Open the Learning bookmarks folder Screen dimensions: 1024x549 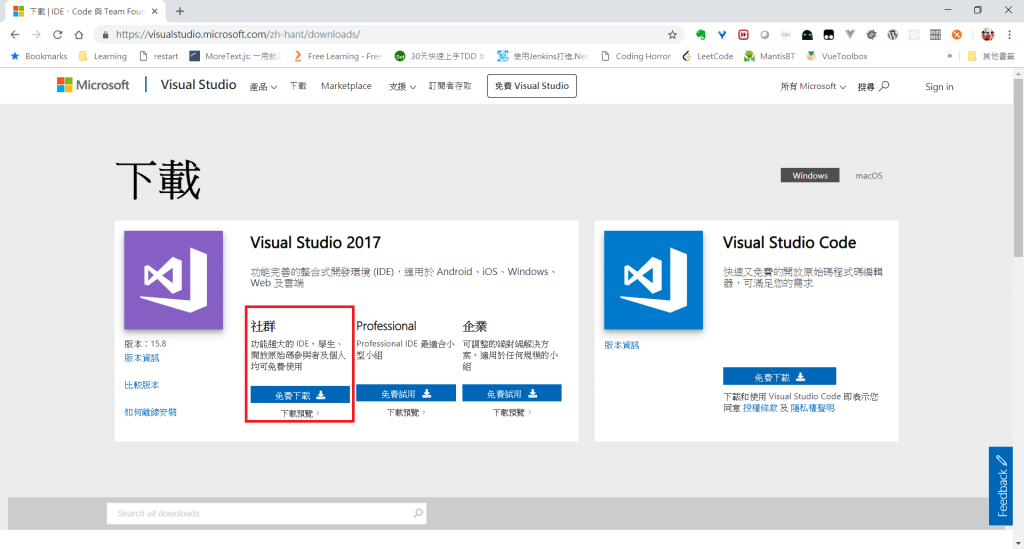[103, 56]
